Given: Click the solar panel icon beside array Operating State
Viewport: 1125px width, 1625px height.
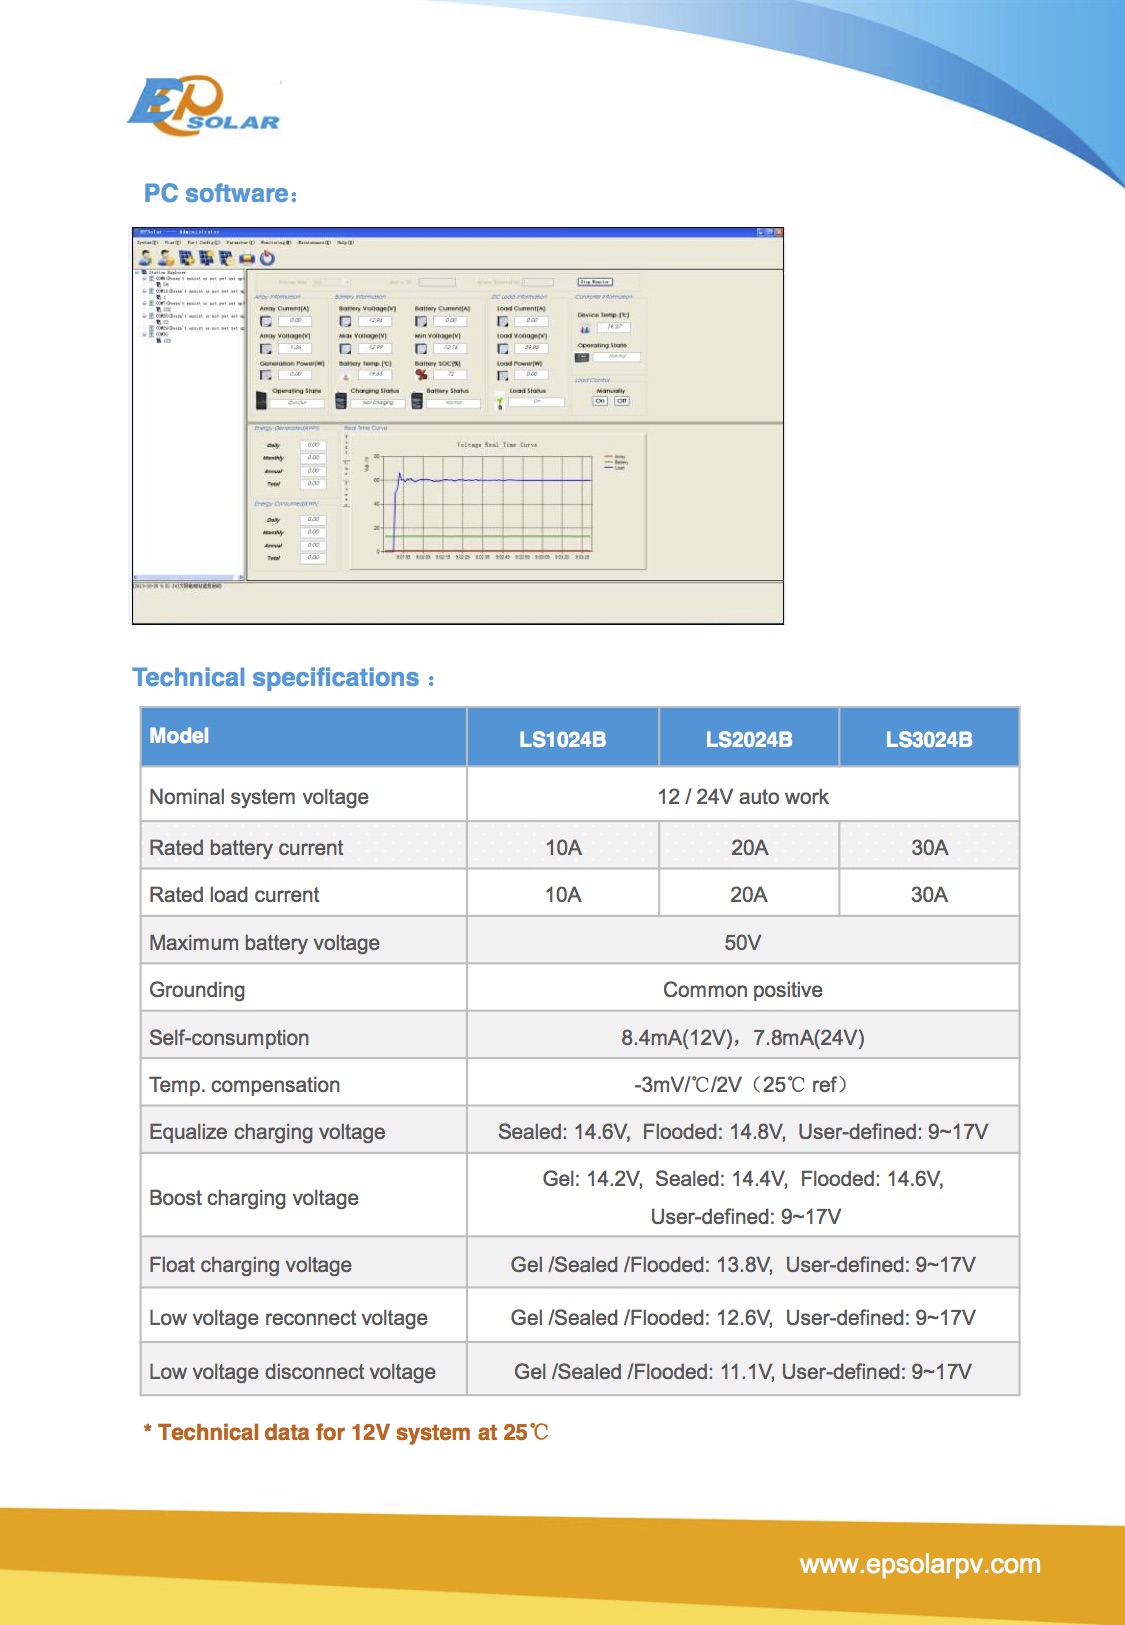Looking at the screenshot, I should (x=261, y=400).
